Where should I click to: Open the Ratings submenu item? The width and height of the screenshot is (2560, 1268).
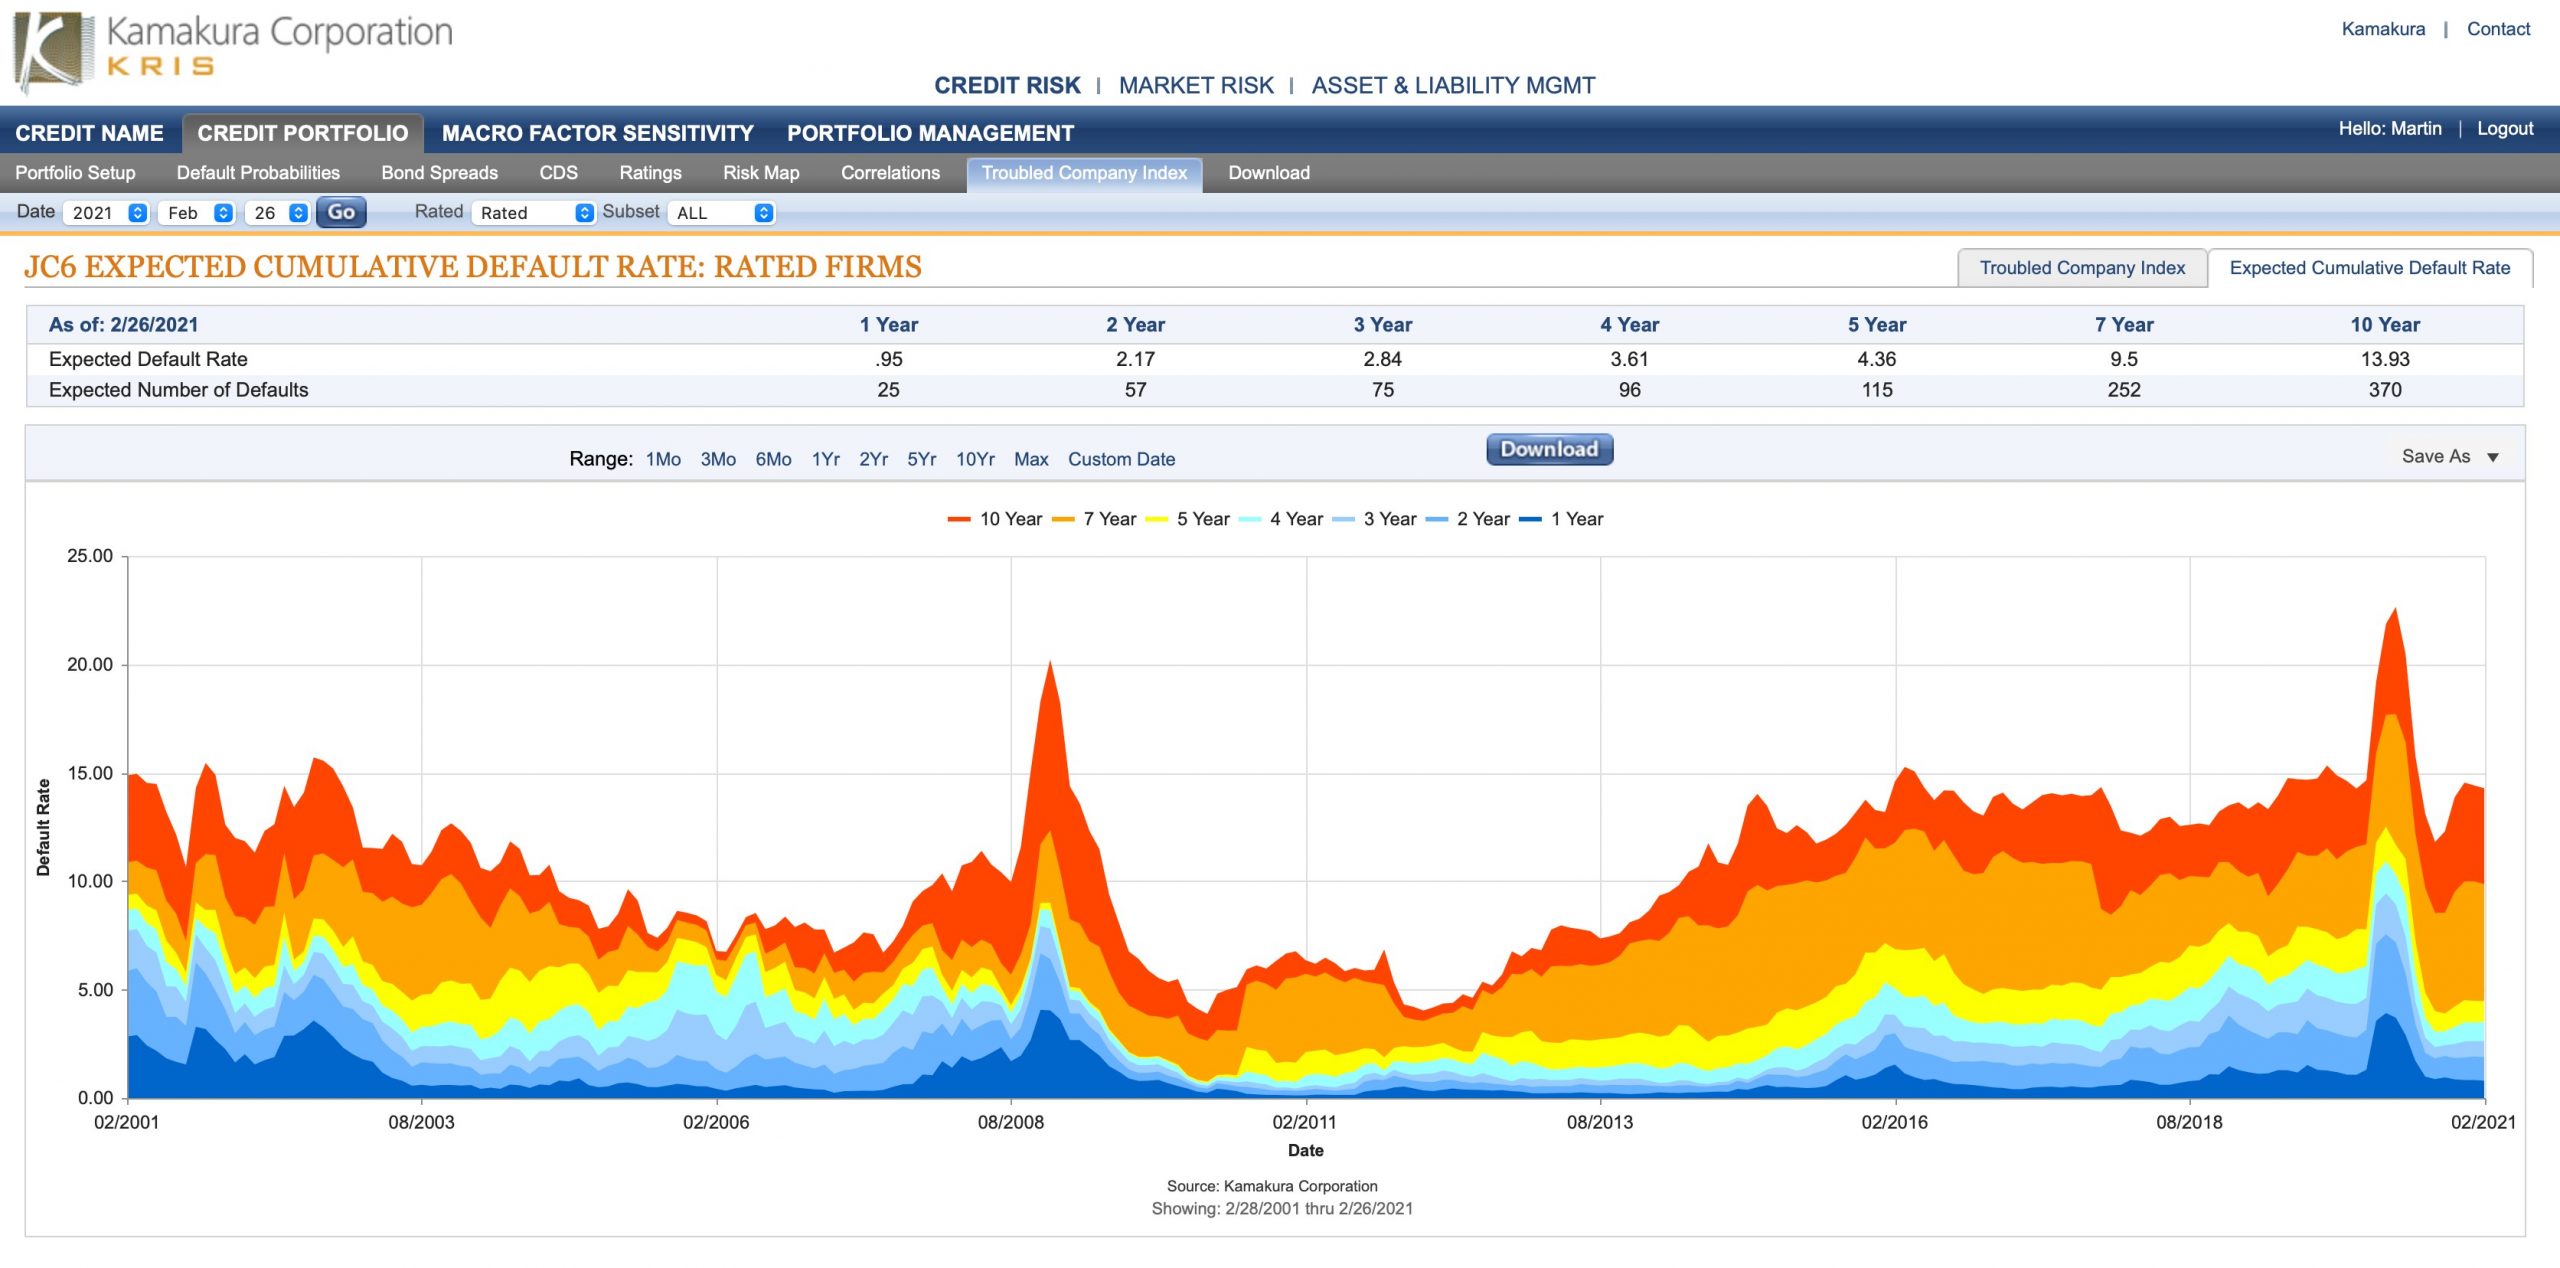(650, 173)
